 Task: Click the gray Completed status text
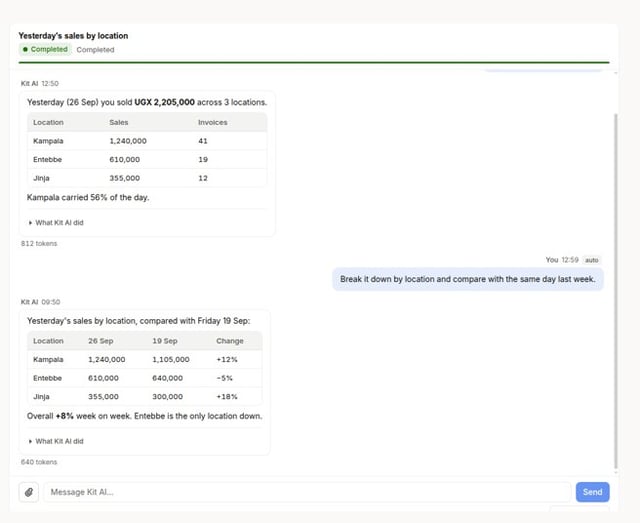pyautogui.click(x=95, y=49)
